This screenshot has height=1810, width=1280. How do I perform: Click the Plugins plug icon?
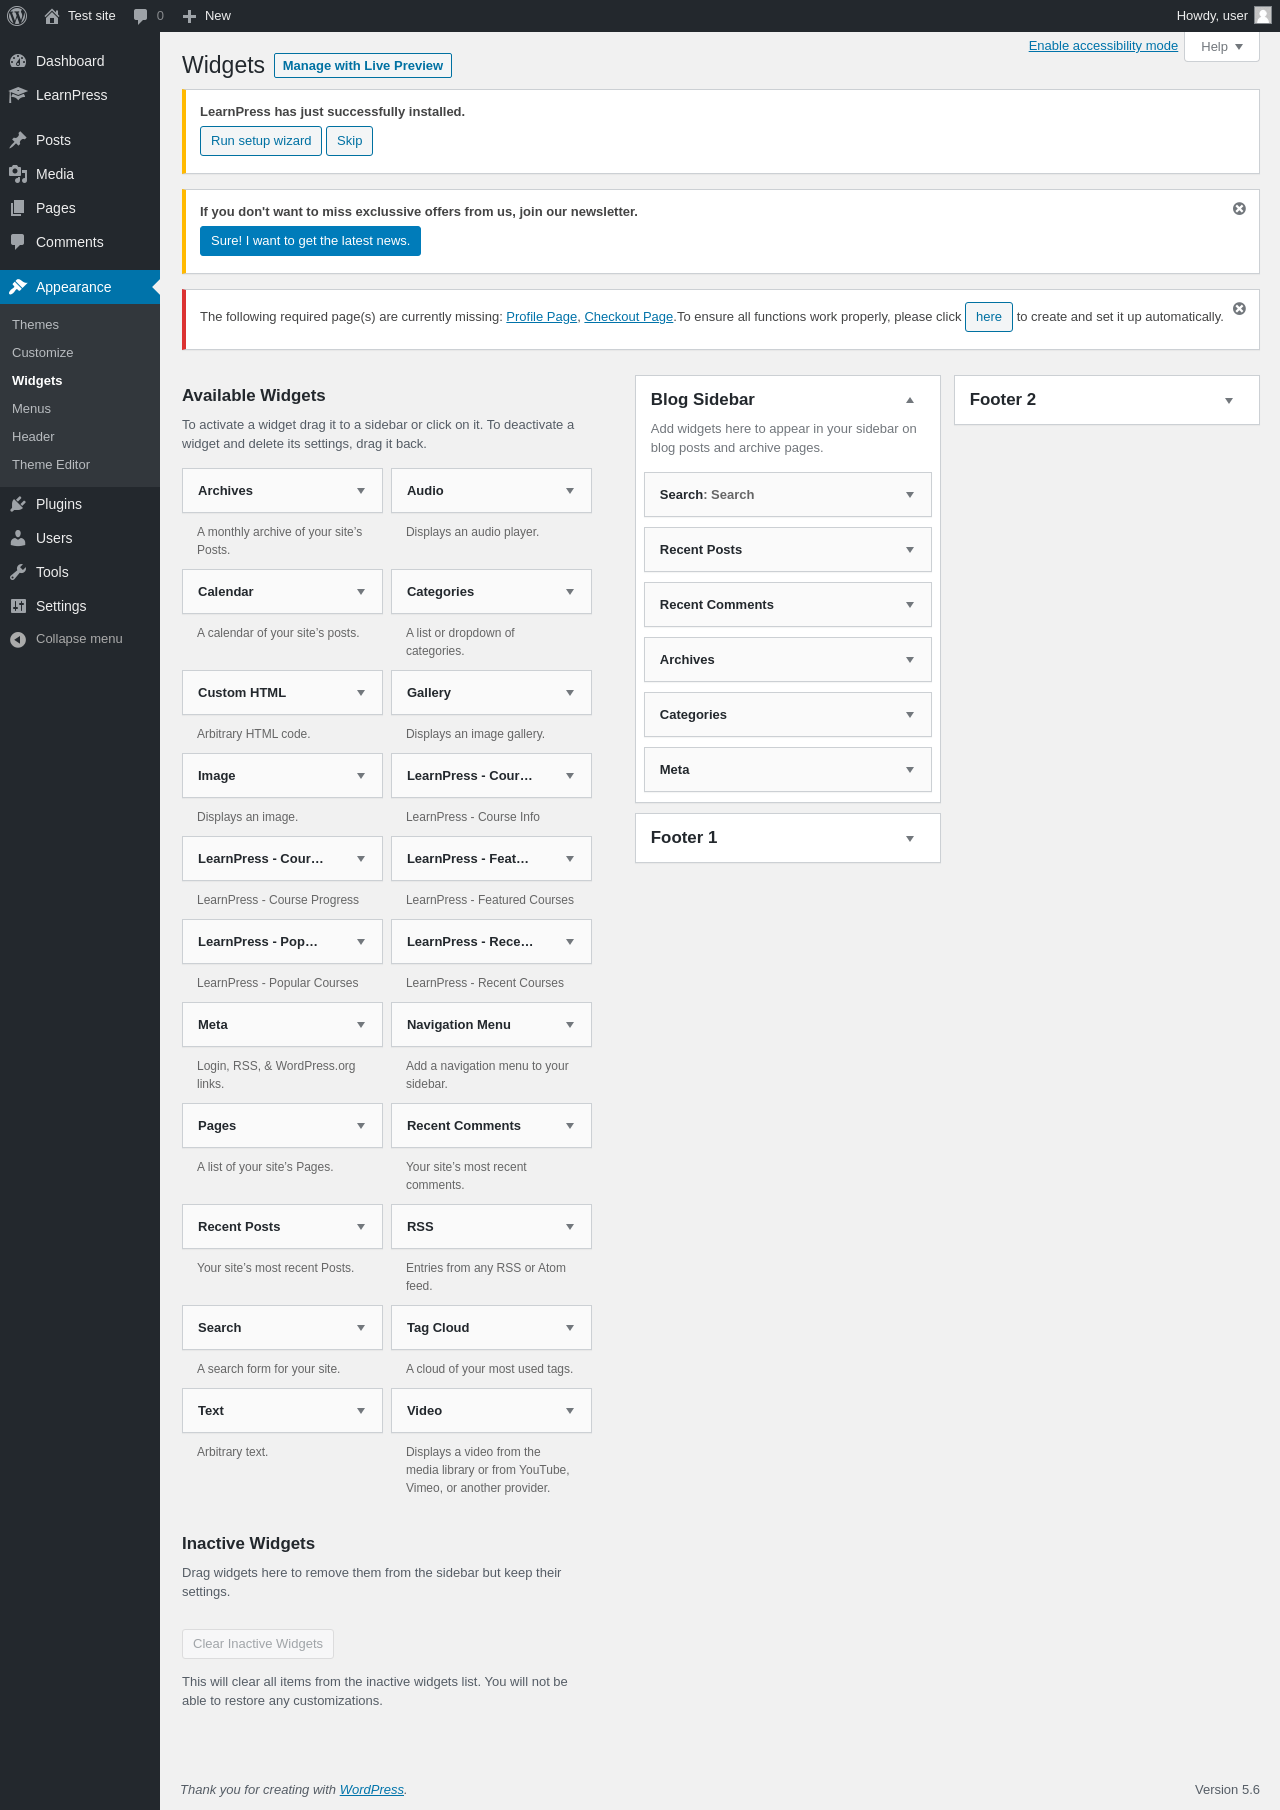[18, 504]
